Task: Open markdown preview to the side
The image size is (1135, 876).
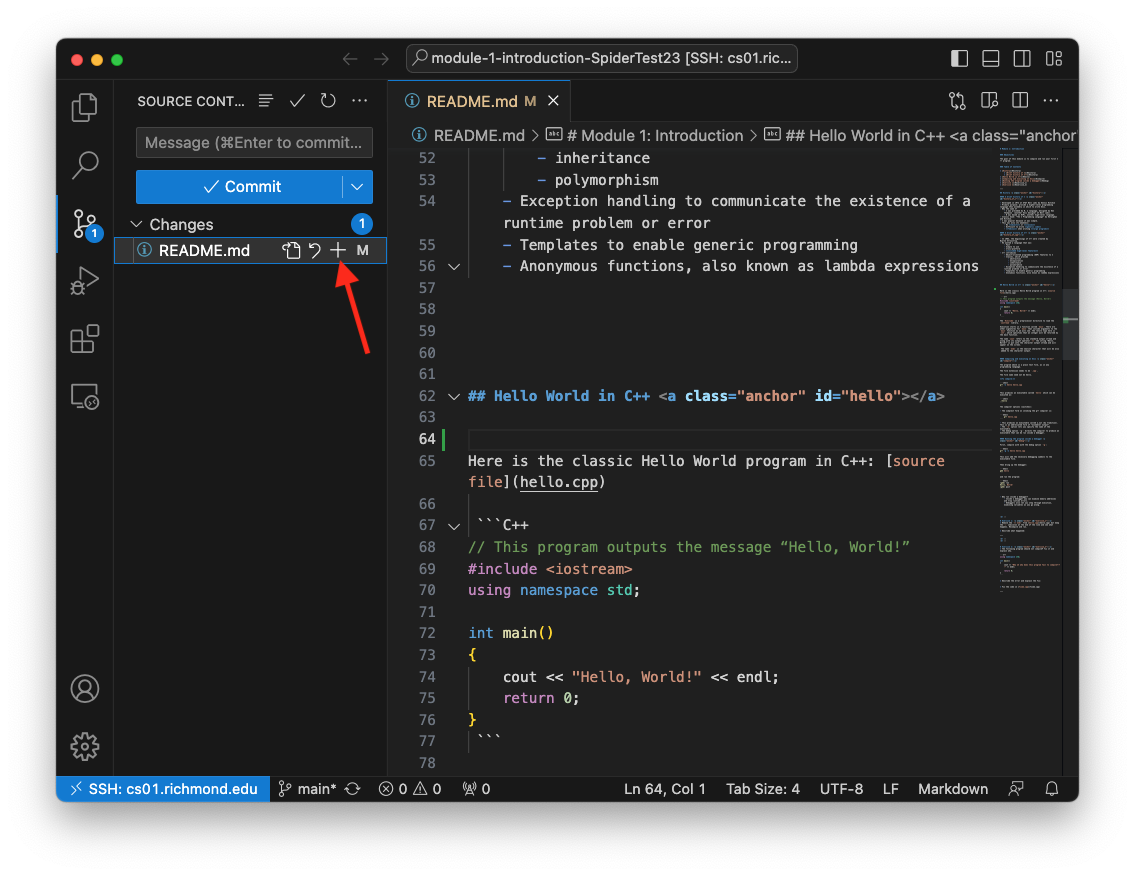Action: pyautogui.click(x=989, y=101)
